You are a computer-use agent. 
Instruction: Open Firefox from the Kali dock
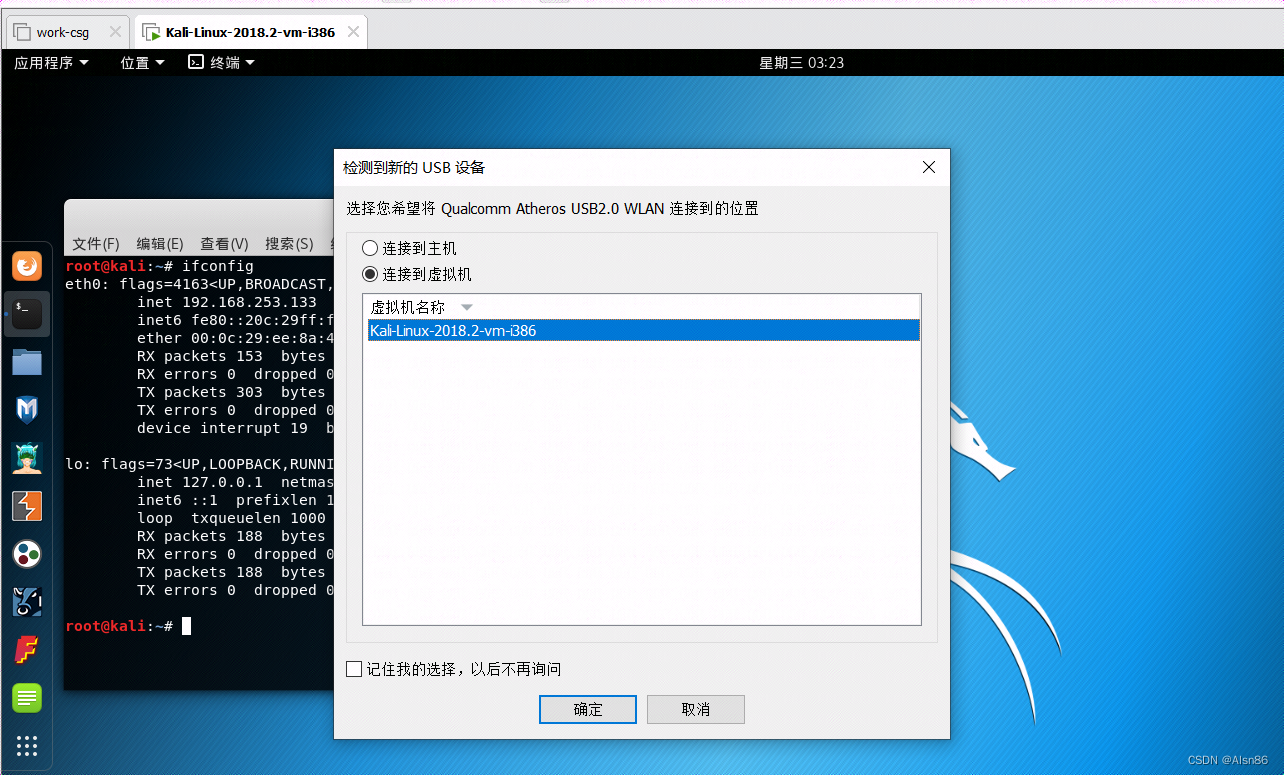tap(27, 266)
